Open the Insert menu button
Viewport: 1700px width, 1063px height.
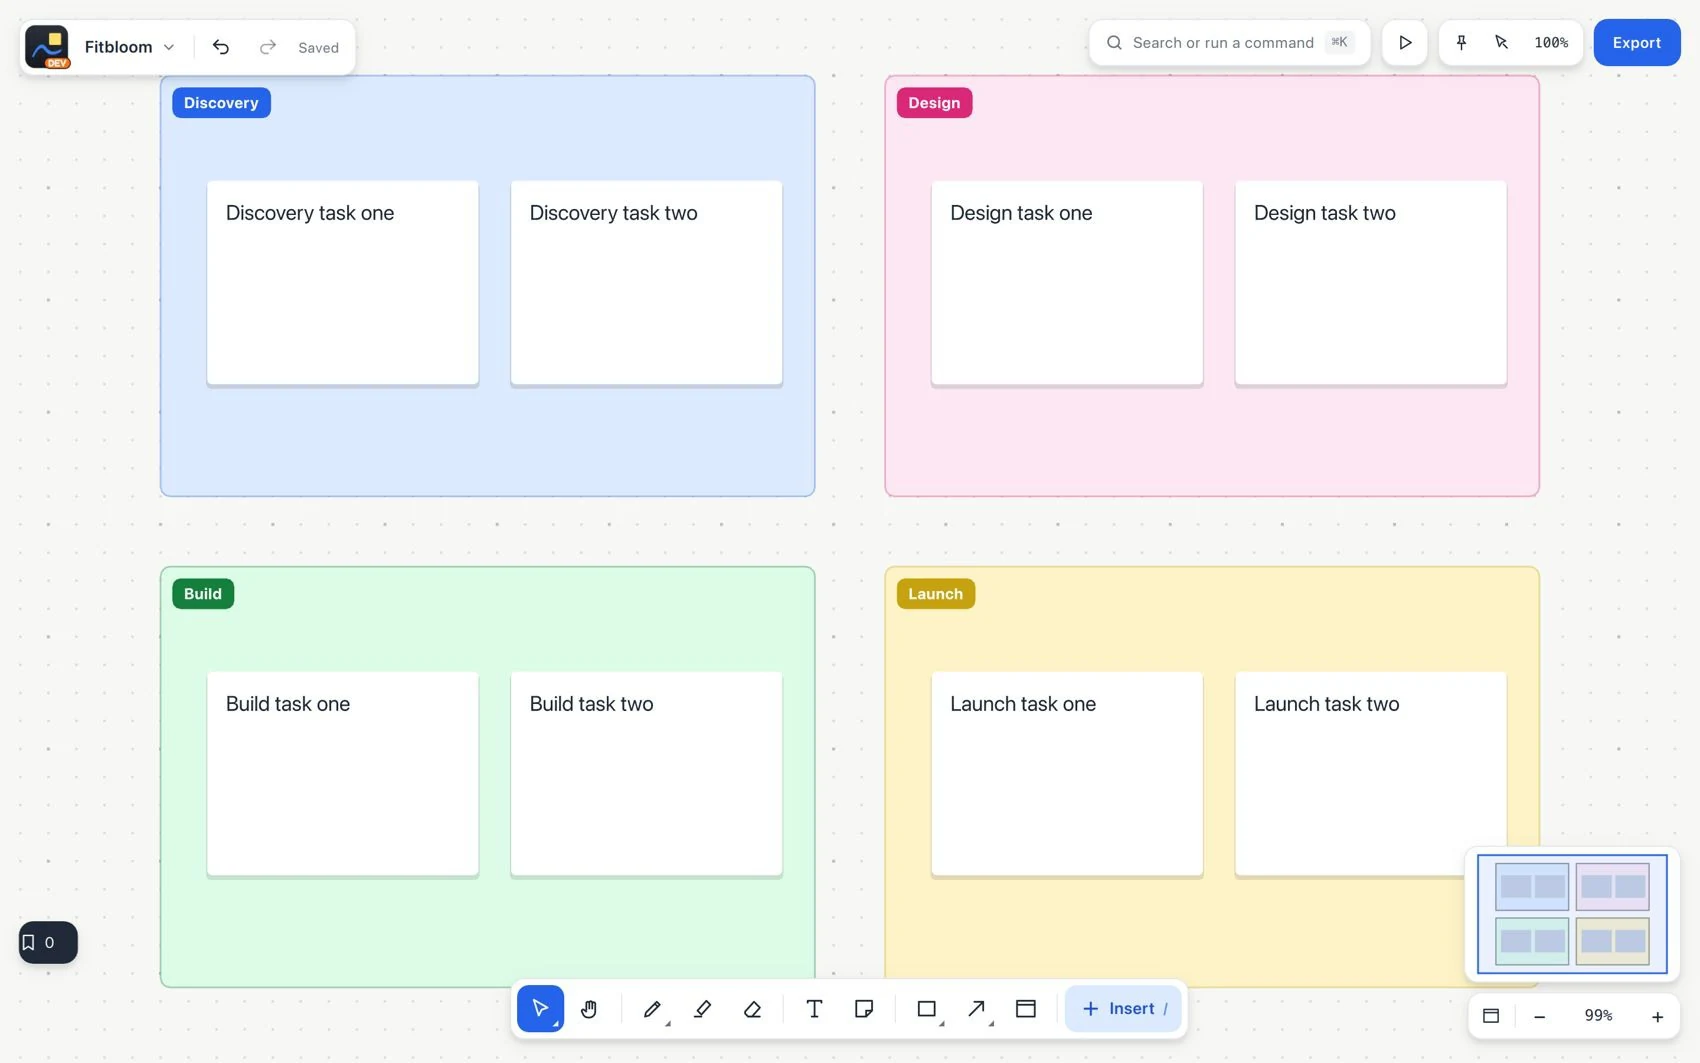[1123, 1008]
